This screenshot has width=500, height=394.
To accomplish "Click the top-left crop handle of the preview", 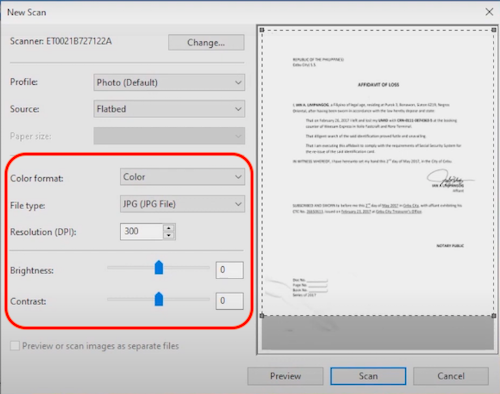I will pos(262,30).
